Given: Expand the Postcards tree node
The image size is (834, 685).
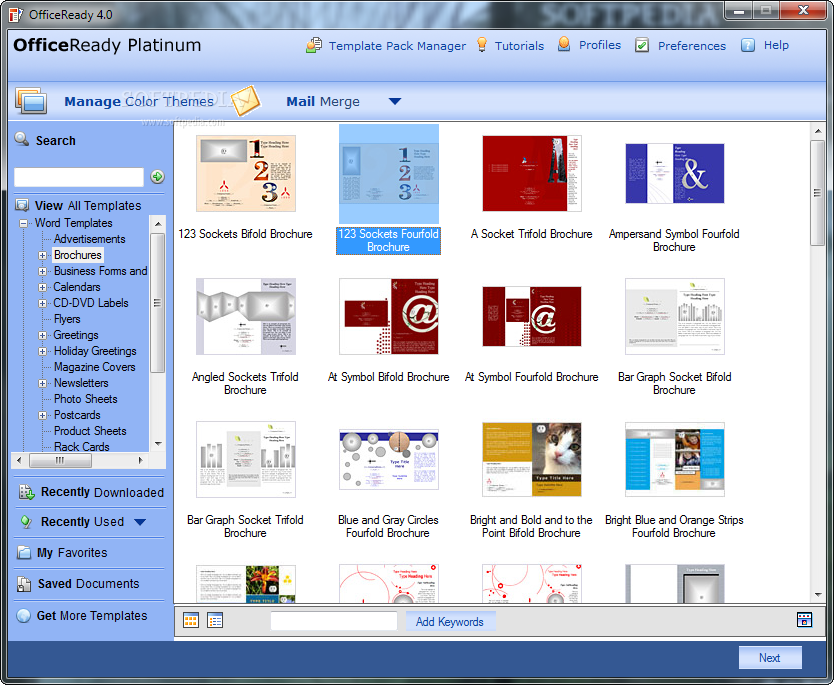Looking at the screenshot, I should pyautogui.click(x=43, y=415).
